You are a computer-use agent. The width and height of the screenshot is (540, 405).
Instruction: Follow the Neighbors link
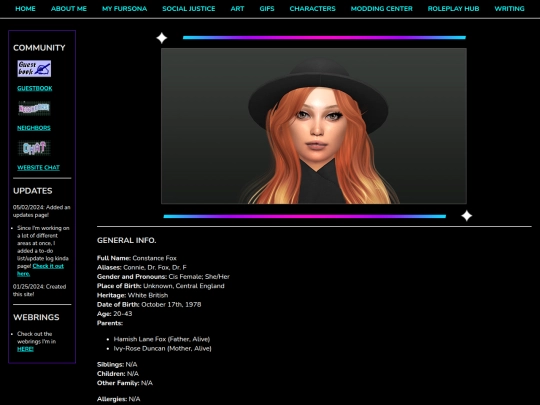coord(34,128)
